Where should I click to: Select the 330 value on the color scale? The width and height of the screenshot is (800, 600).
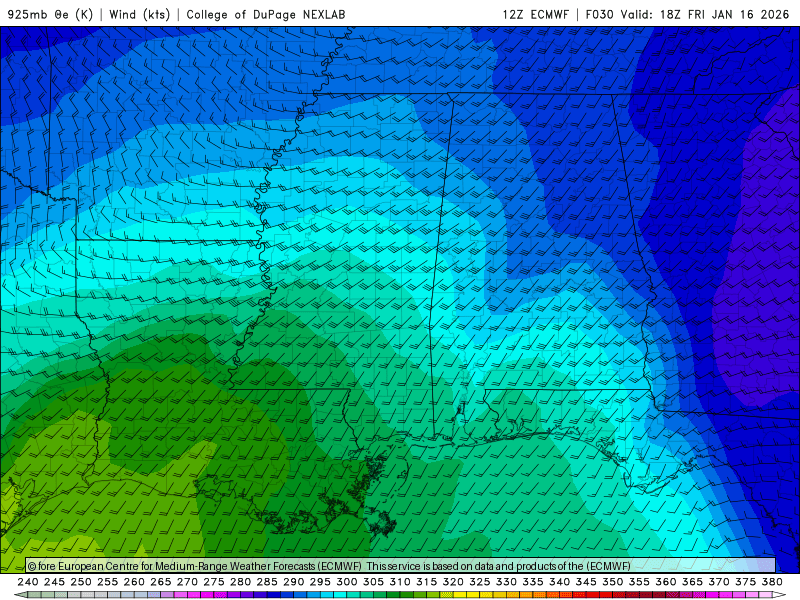pyautogui.click(x=506, y=582)
